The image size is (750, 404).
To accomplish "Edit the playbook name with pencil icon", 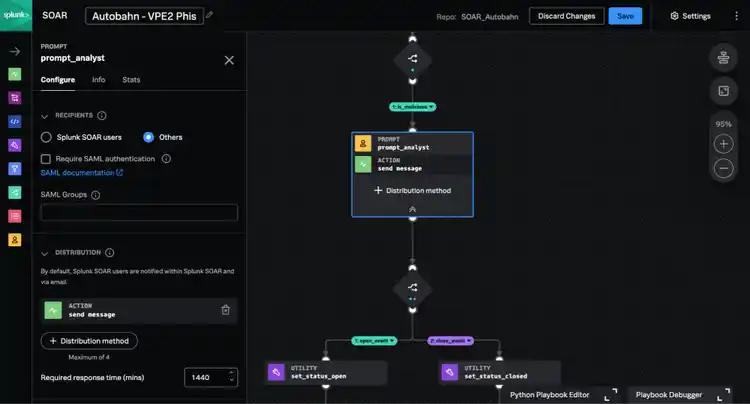I will point(209,16).
